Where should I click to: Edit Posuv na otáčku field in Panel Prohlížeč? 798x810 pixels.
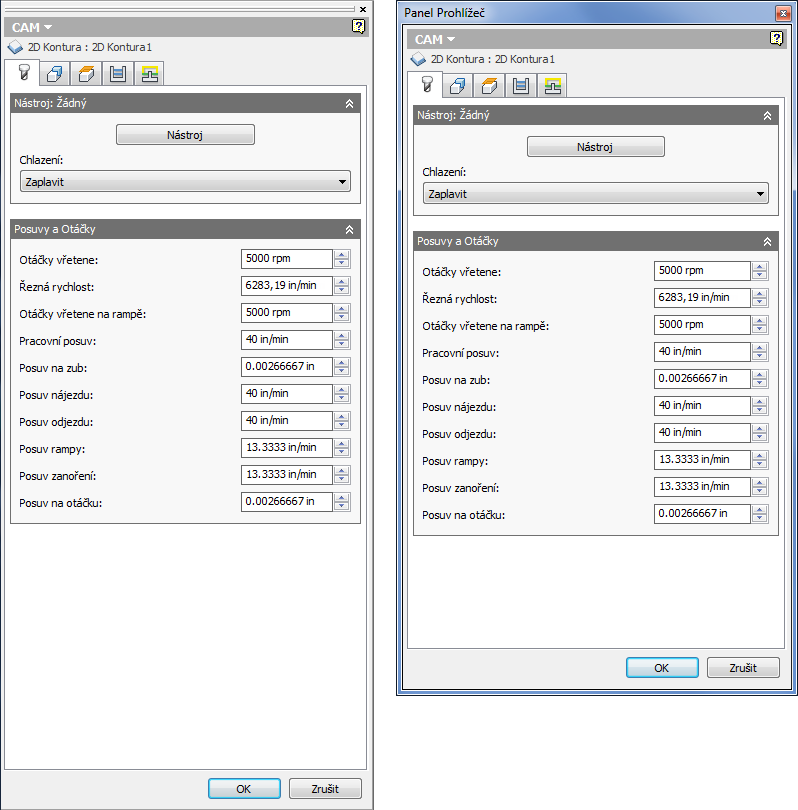[702, 513]
